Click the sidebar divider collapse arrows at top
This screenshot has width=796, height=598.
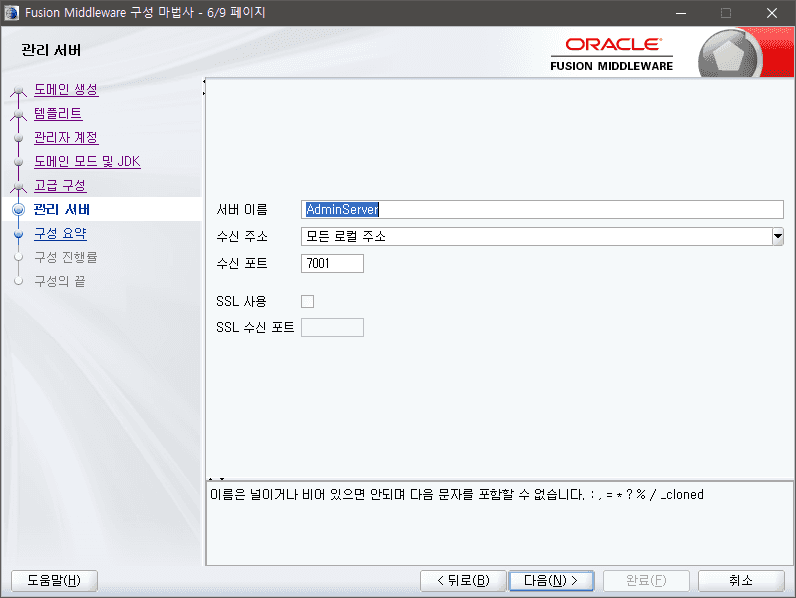tap(204, 87)
